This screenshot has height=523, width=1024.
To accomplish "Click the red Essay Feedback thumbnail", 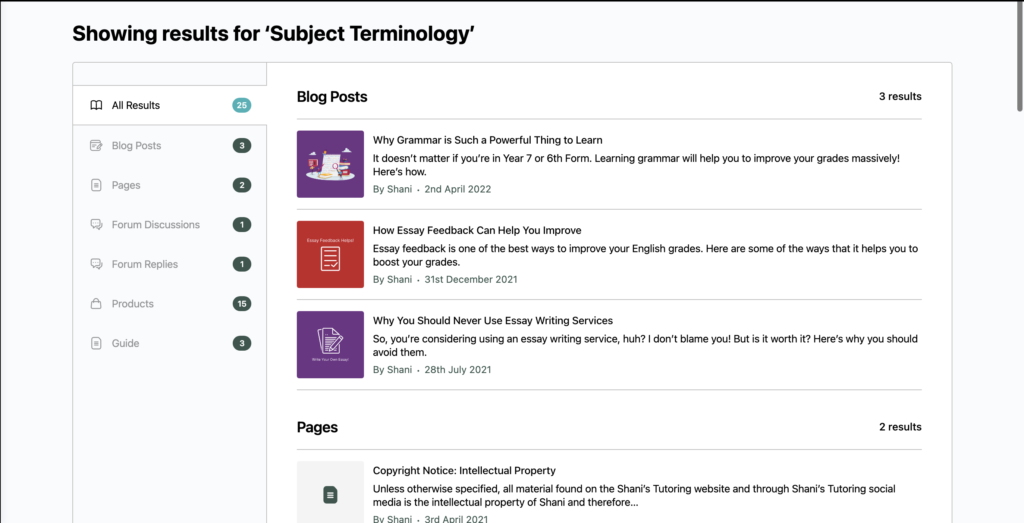I will (x=330, y=254).
